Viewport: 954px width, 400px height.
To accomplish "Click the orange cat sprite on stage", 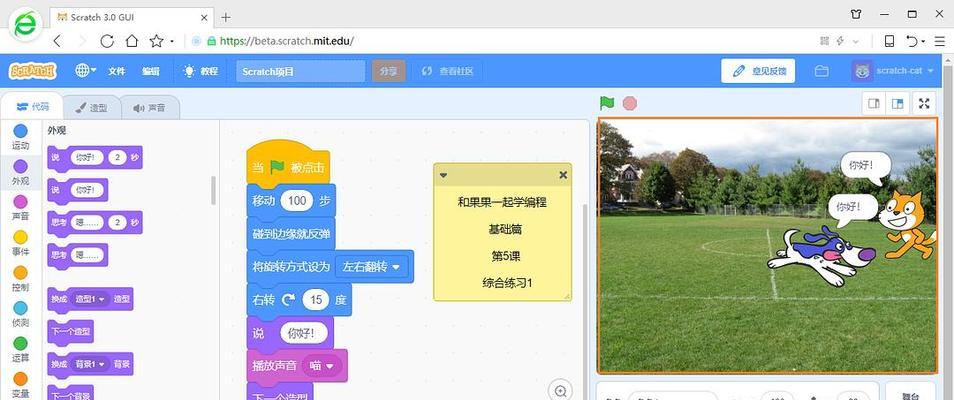I will [906, 224].
